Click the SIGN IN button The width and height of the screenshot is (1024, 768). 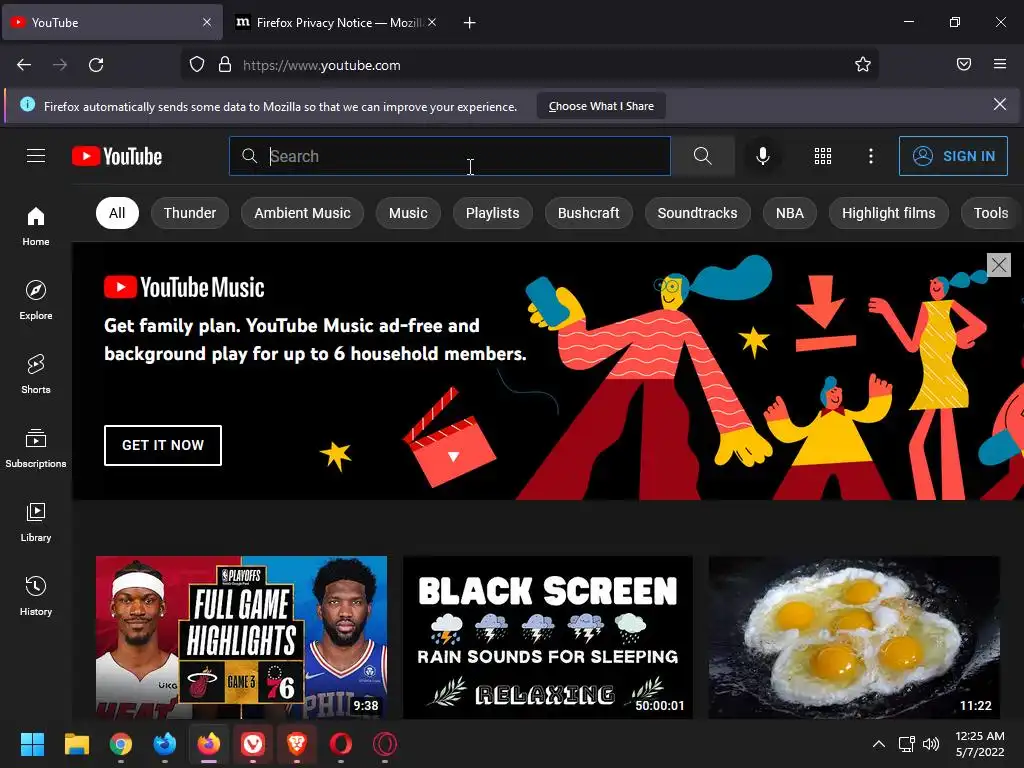pos(953,156)
